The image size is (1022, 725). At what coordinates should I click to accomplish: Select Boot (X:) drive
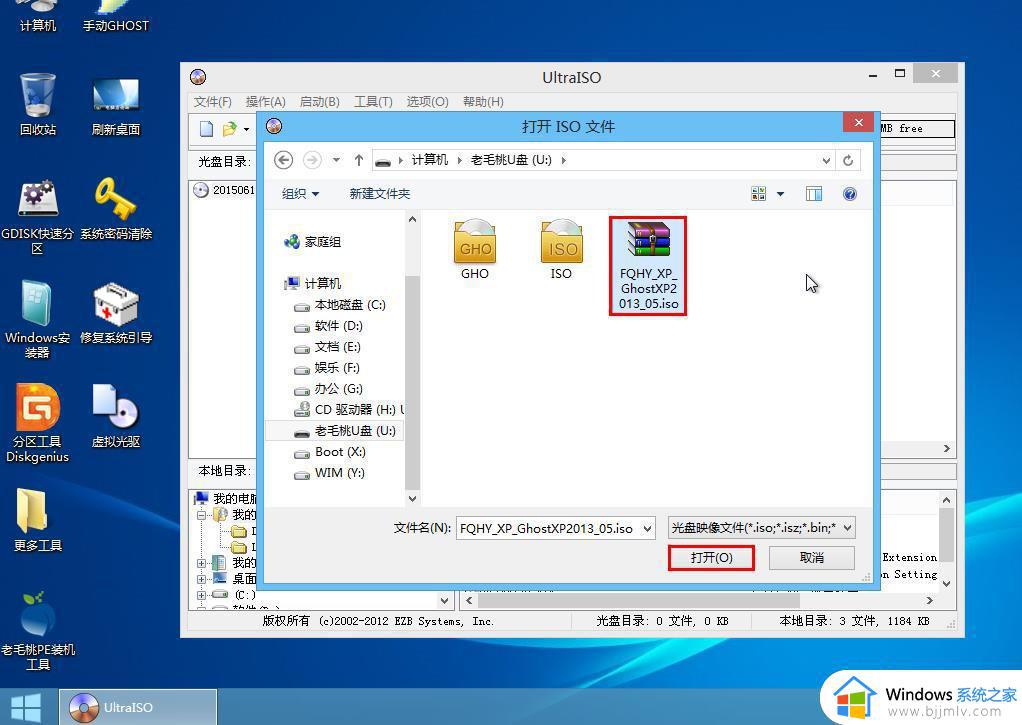pos(330,452)
